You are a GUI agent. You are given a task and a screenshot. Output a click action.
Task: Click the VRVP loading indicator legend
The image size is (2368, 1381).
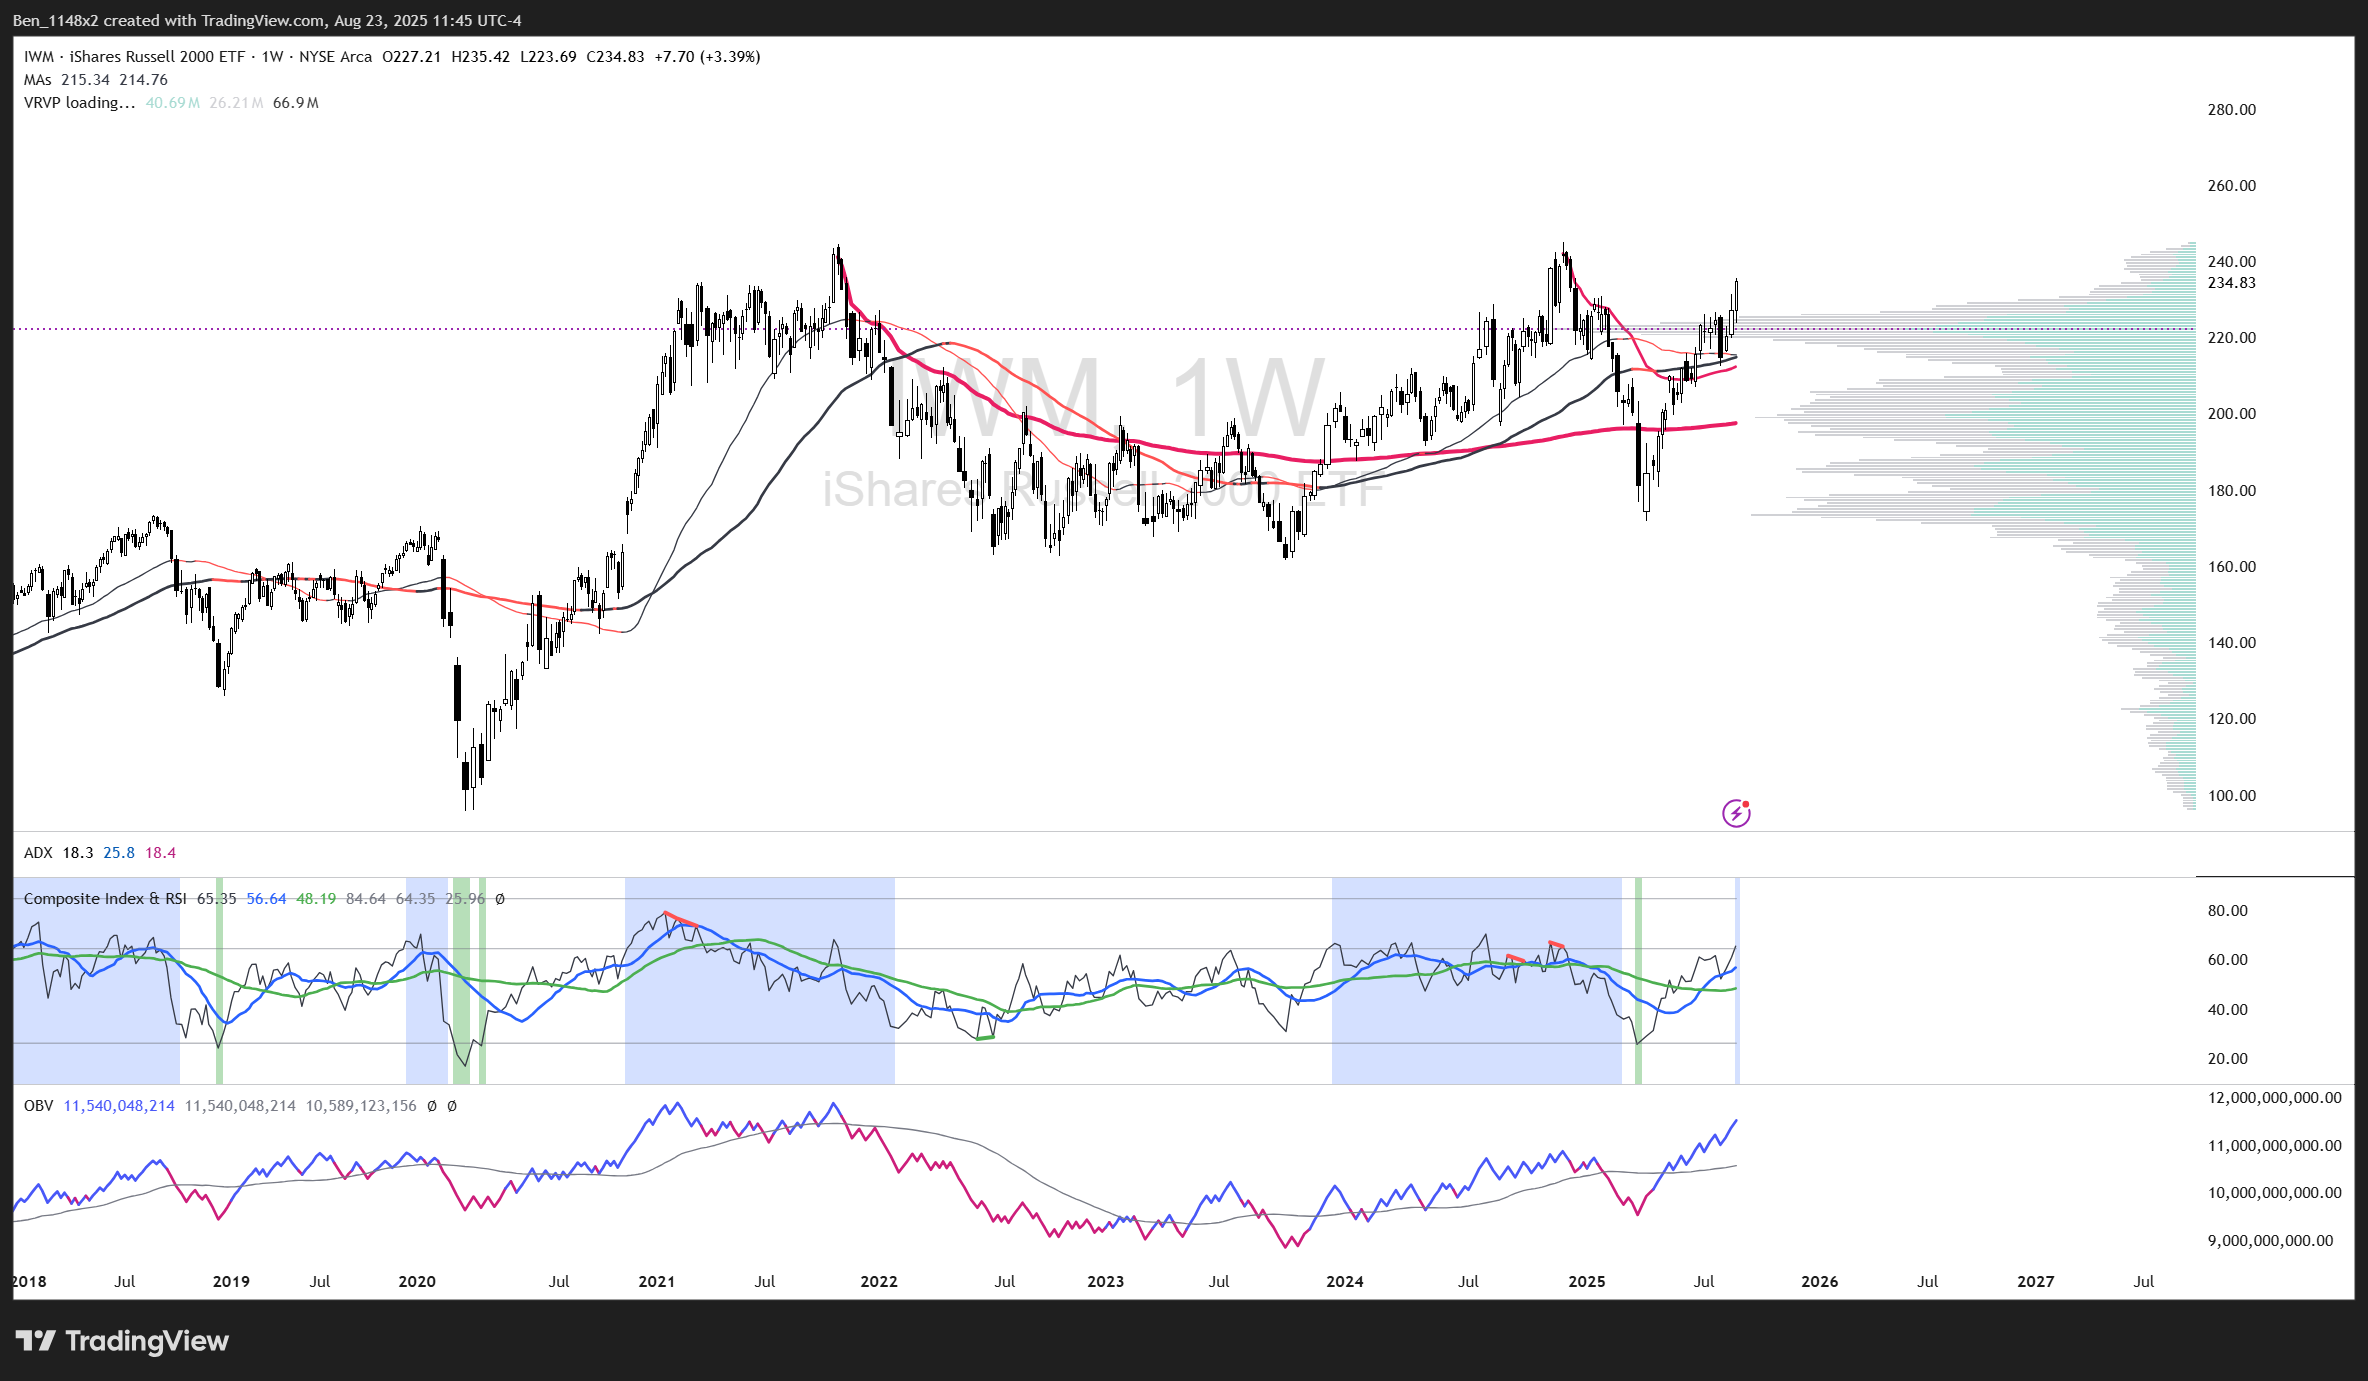(79, 103)
